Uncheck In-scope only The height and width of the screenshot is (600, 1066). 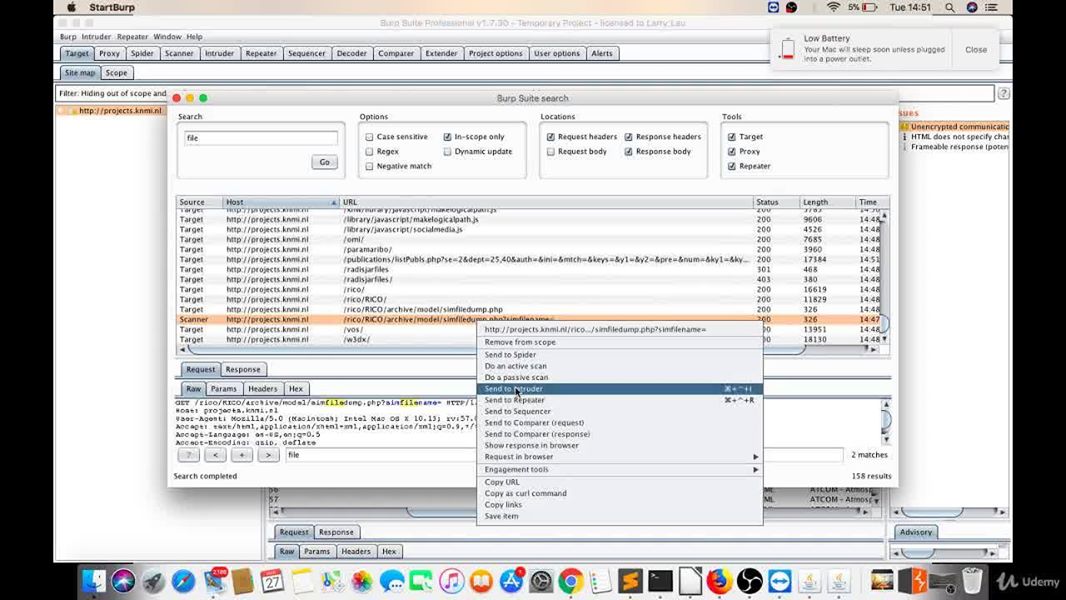click(x=447, y=137)
